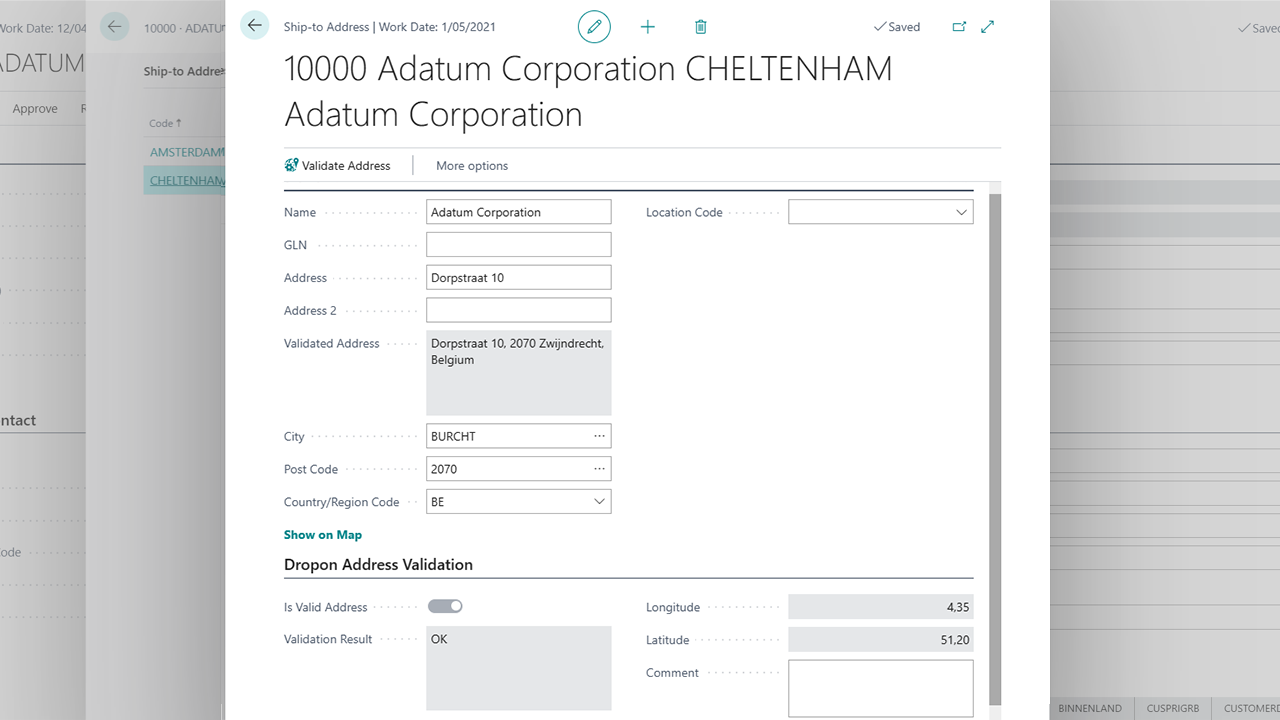1280x720 pixels.
Task: Click the Address field with Dorpstraat 10
Action: 518,277
